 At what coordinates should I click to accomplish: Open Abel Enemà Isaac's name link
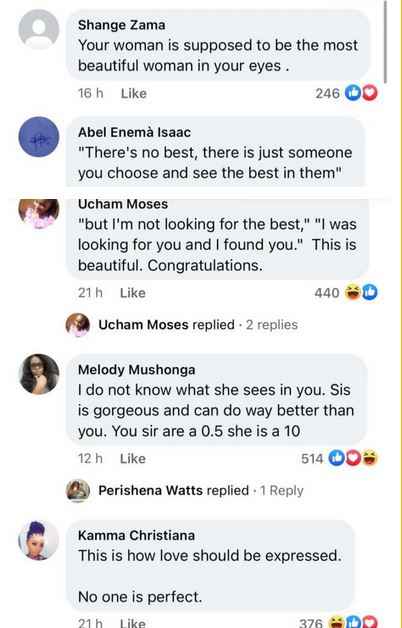[x=134, y=132]
